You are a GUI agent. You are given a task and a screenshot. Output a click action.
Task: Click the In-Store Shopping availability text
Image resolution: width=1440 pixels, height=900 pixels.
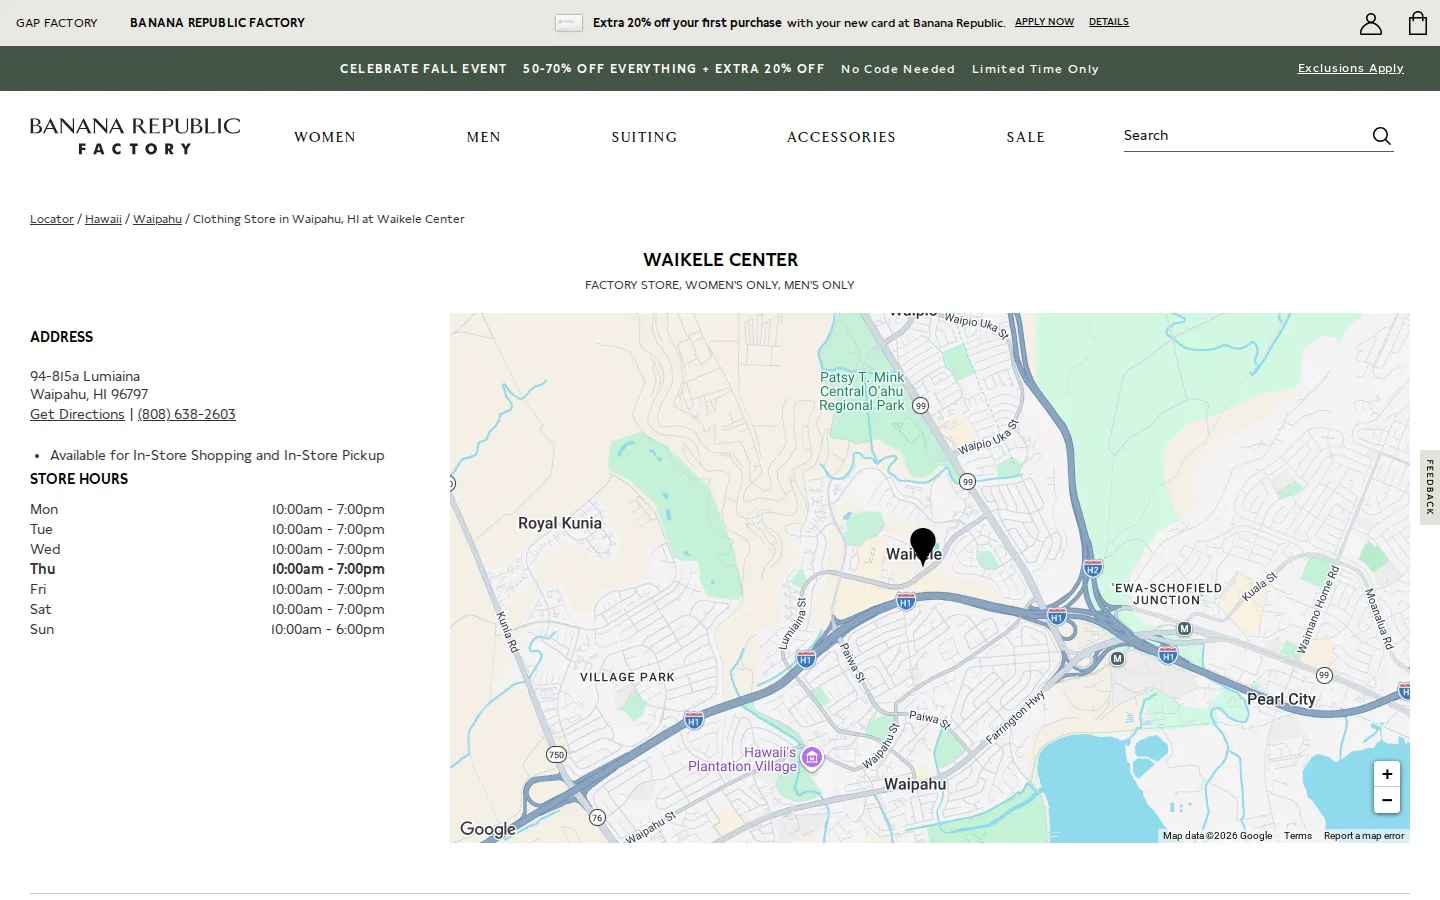click(217, 455)
